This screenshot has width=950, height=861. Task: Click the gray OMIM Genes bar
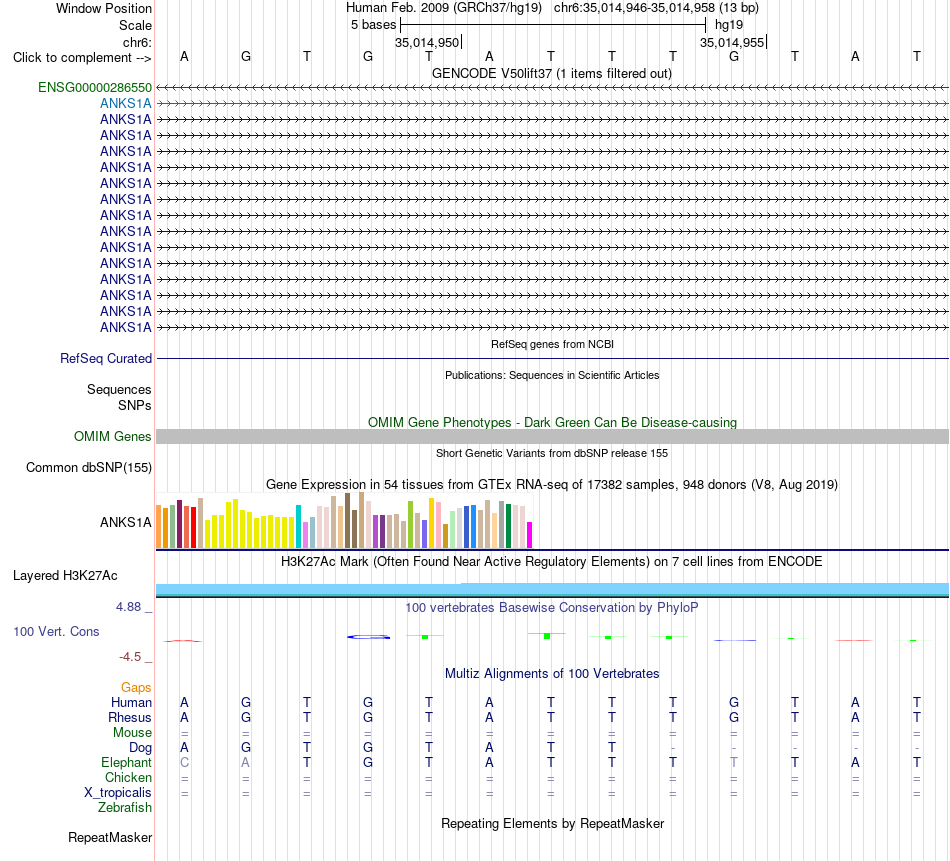click(x=552, y=436)
